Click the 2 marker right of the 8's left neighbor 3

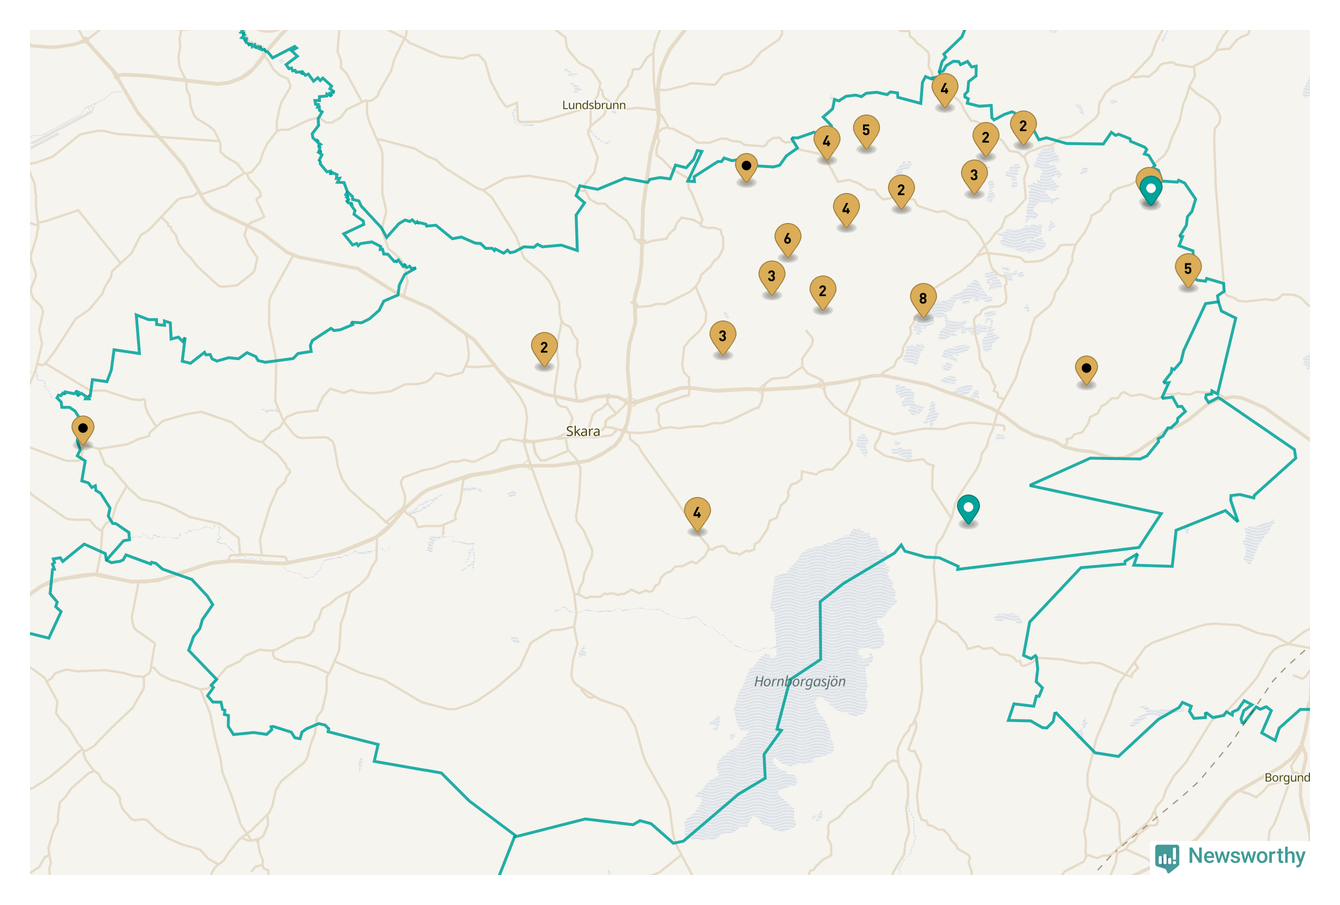click(822, 292)
